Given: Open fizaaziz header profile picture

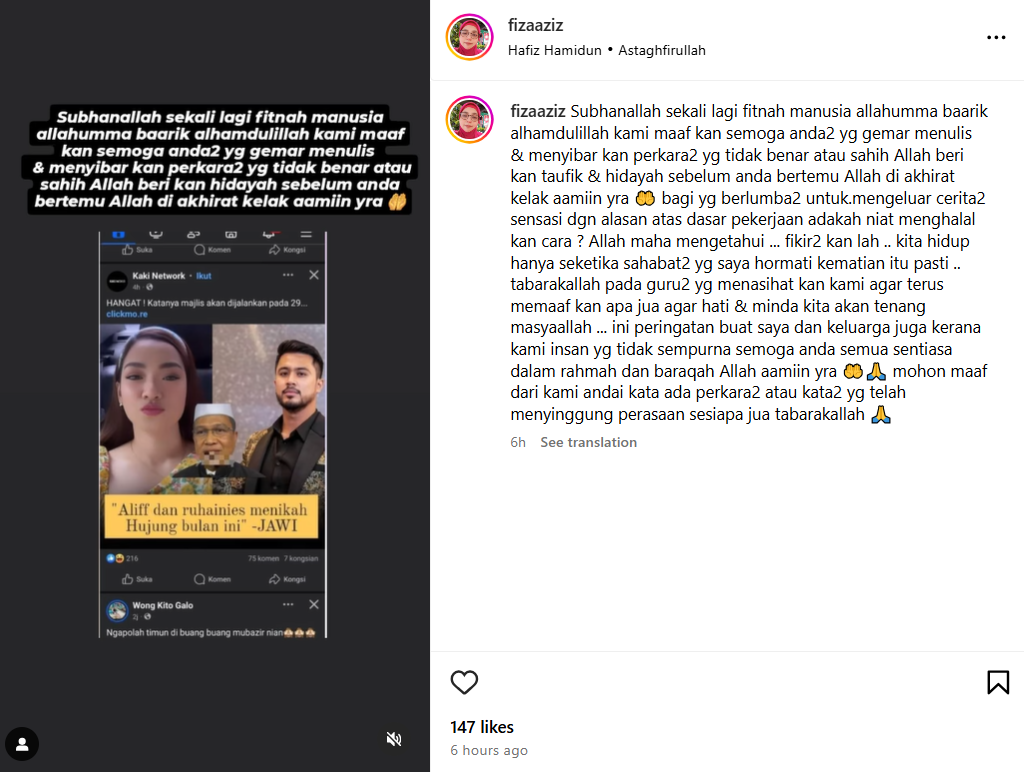Looking at the screenshot, I should pyautogui.click(x=470, y=37).
